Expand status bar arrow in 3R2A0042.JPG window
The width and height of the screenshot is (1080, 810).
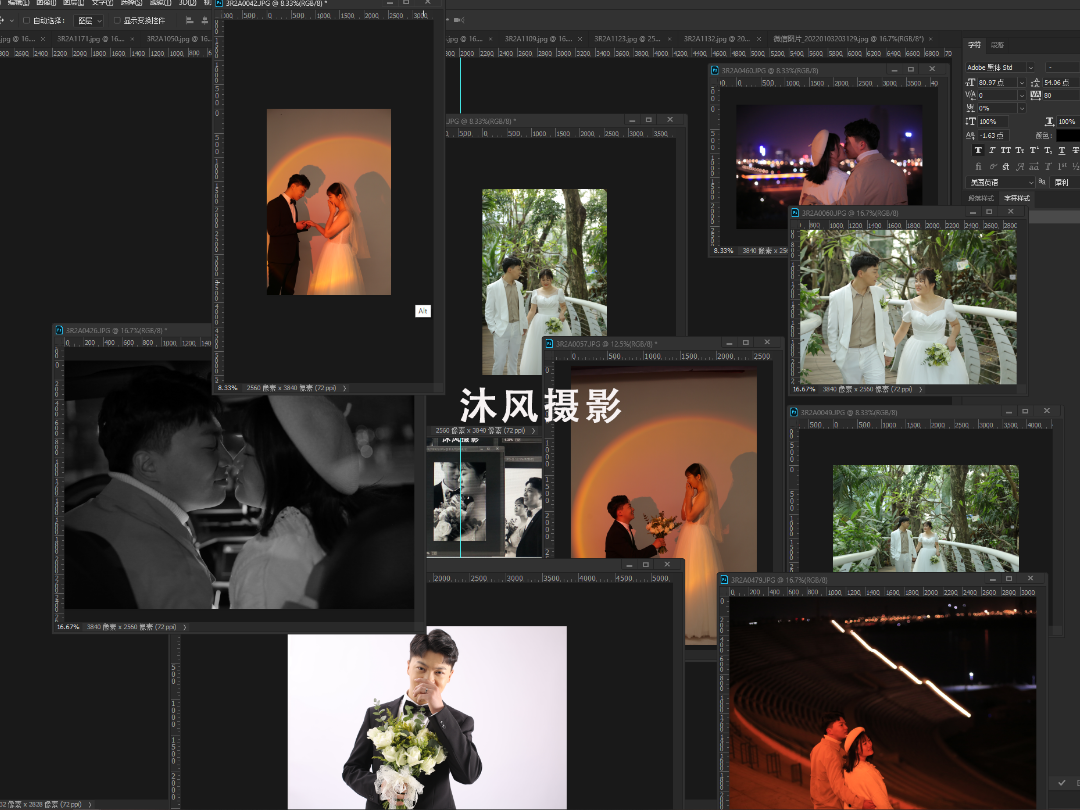click(x=344, y=388)
